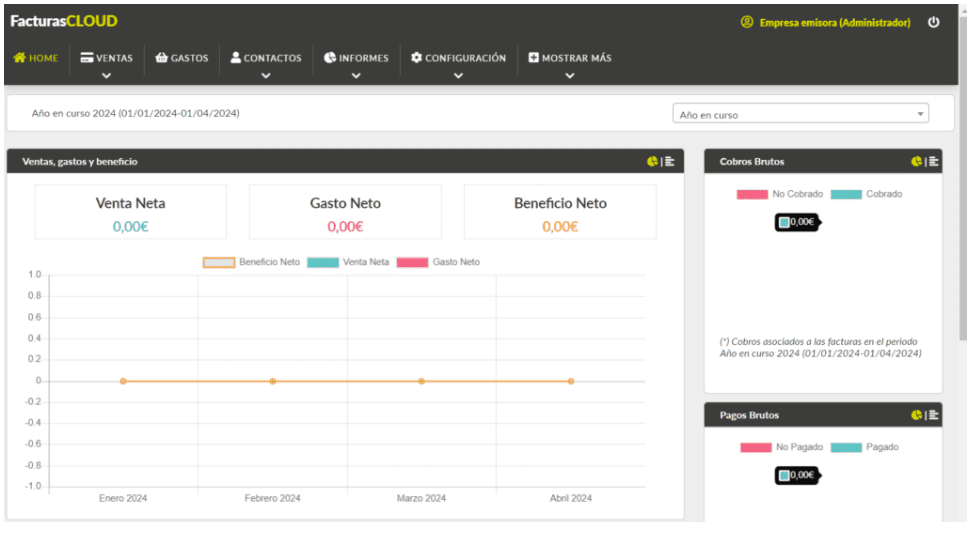Toggle the Pagado legend item
Image resolution: width=971 pixels, height=537 pixels.
coord(864,447)
